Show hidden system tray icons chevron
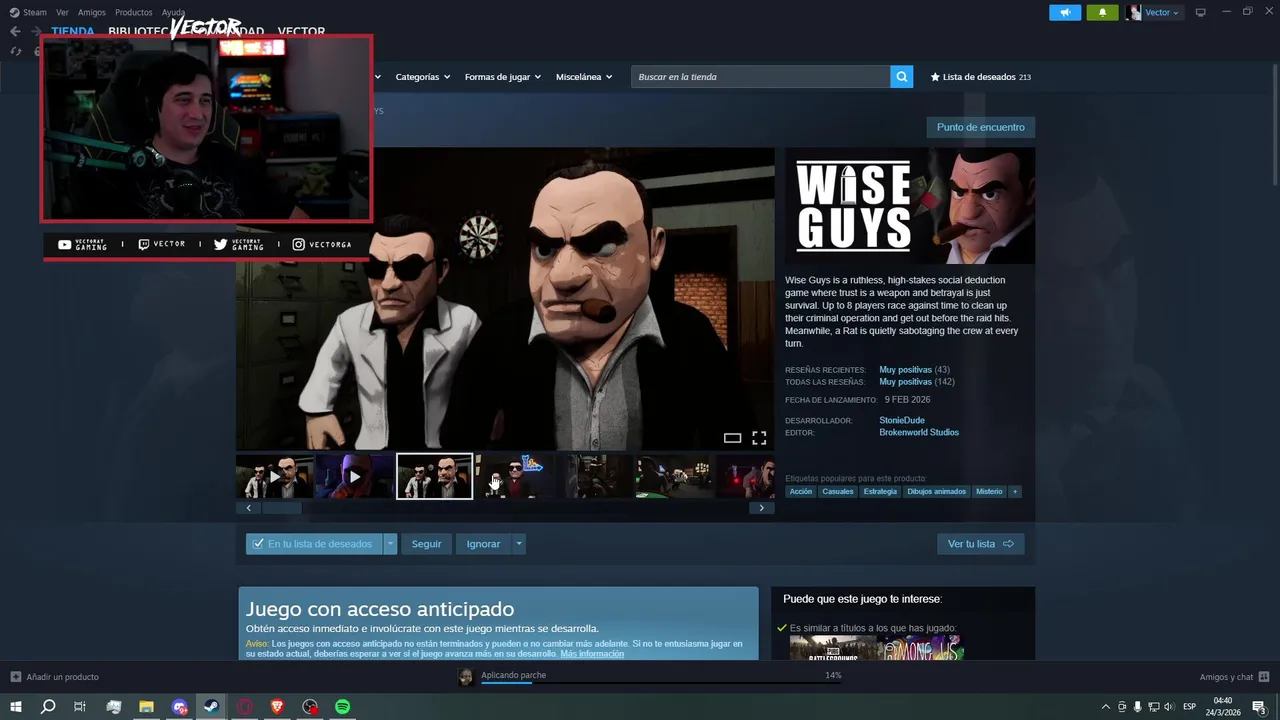 point(1105,707)
